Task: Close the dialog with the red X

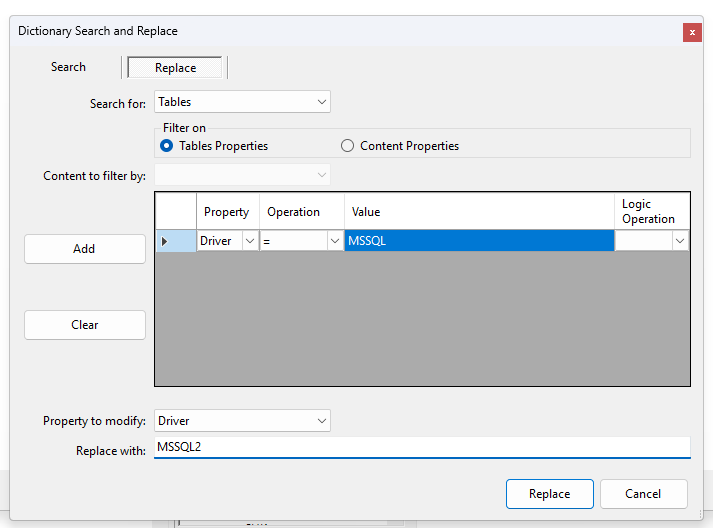Action: pos(692,32)
